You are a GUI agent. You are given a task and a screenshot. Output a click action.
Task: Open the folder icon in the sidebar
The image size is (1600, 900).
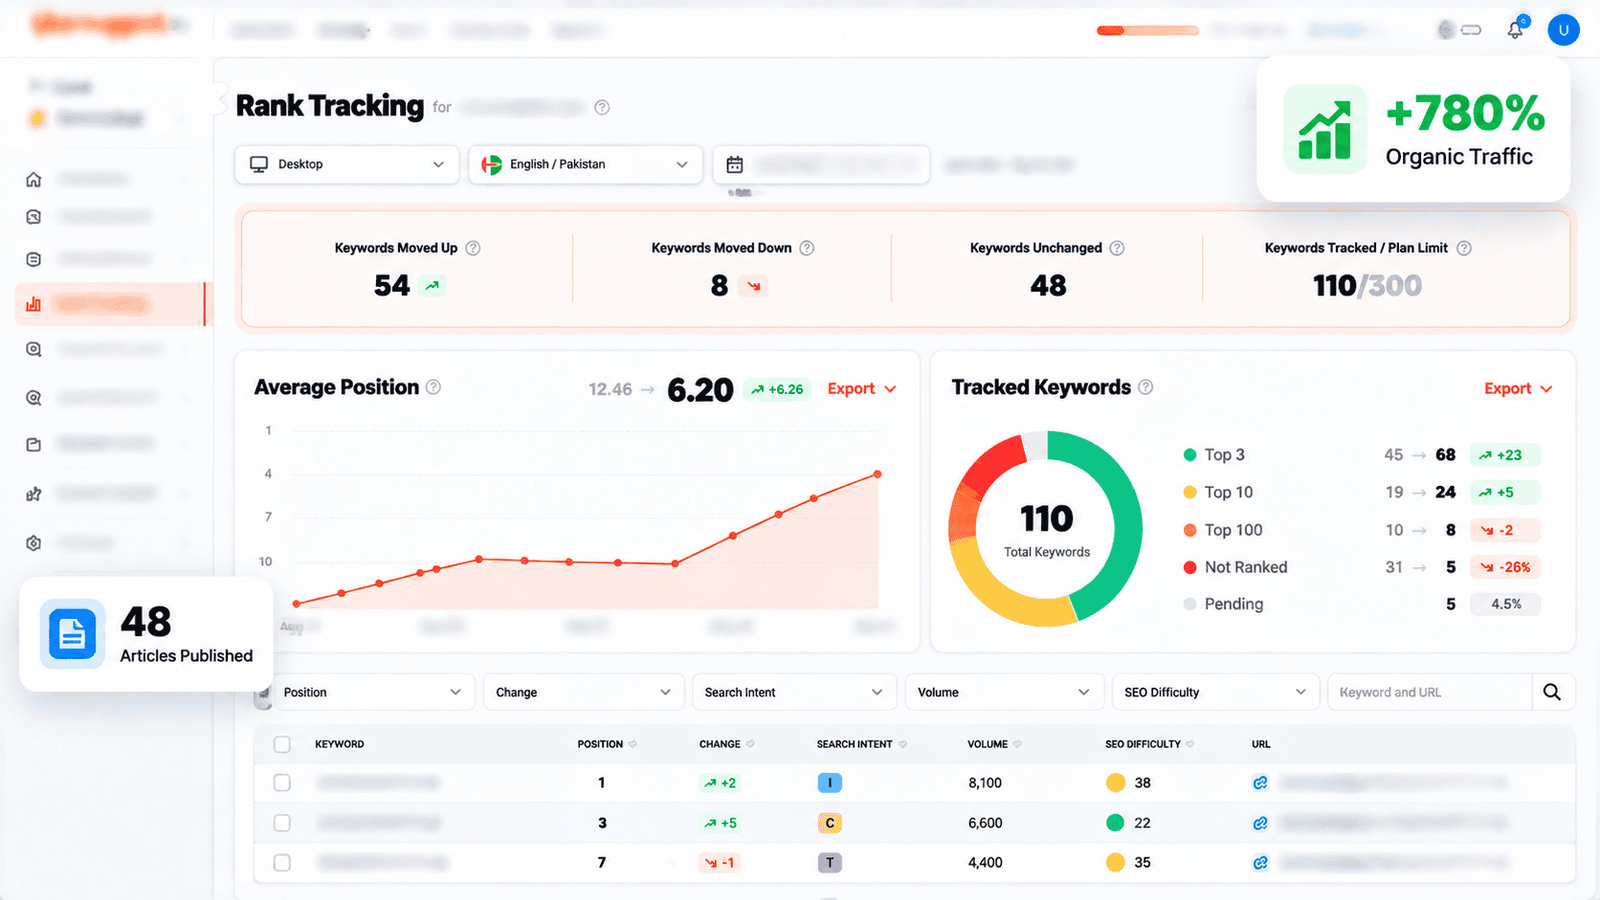pyautogui.click(x=33, y=444)
